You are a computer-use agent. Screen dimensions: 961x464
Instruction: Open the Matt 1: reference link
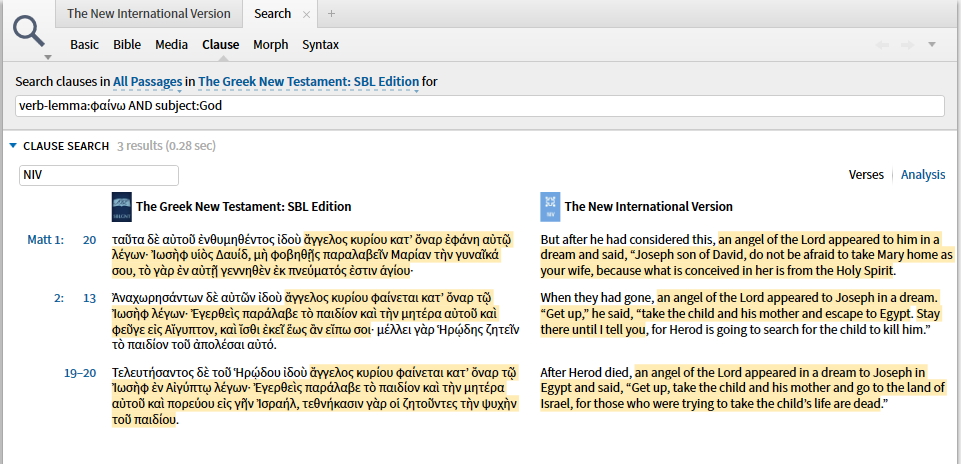(45, 240)
